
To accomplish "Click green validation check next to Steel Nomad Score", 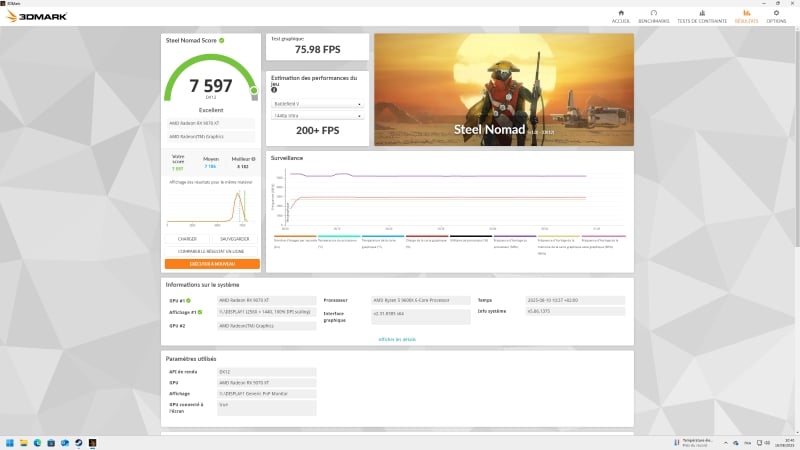I will click(221, 40).
